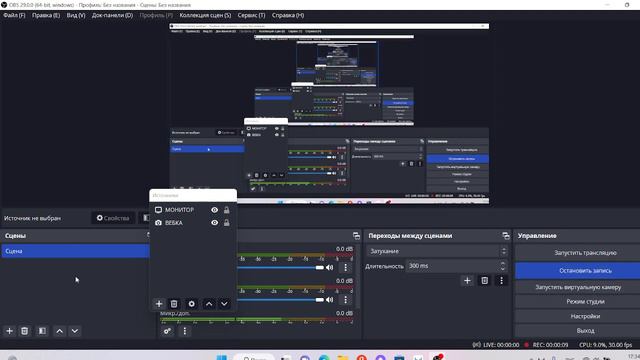Undock the audio mixer panel via its float icon
The height and width of the screenshot is (360, 640).
click(356, 236)
